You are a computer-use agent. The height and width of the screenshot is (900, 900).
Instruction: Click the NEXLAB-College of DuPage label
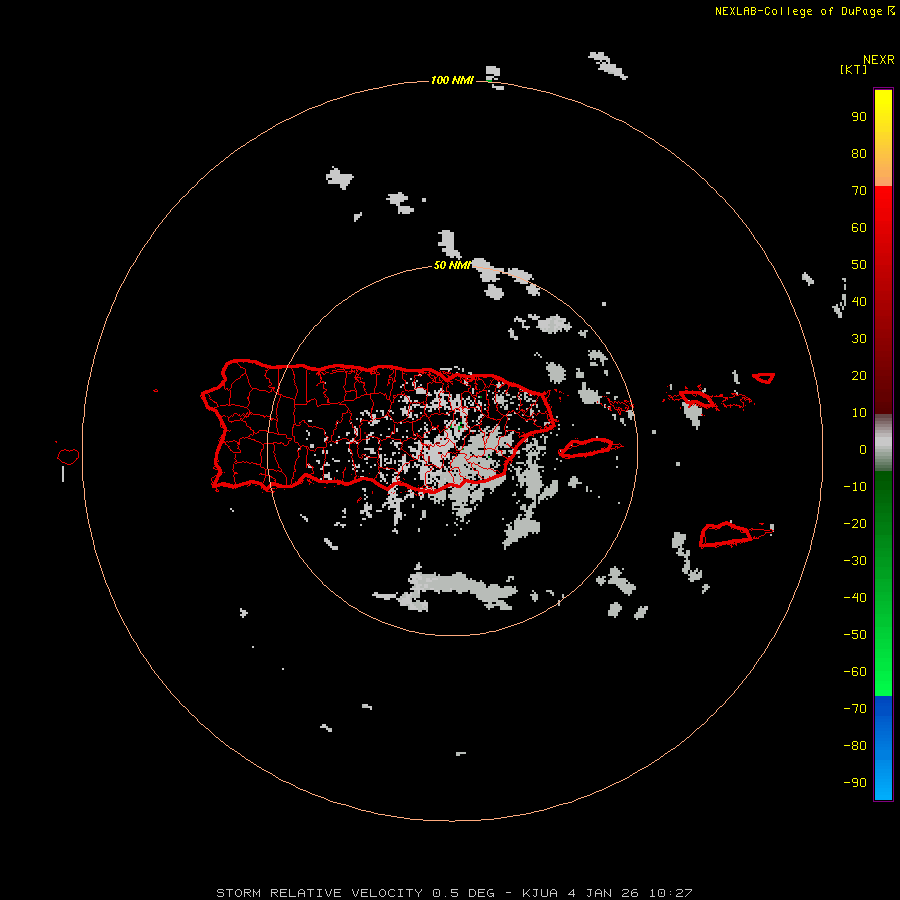pos(798,11)
